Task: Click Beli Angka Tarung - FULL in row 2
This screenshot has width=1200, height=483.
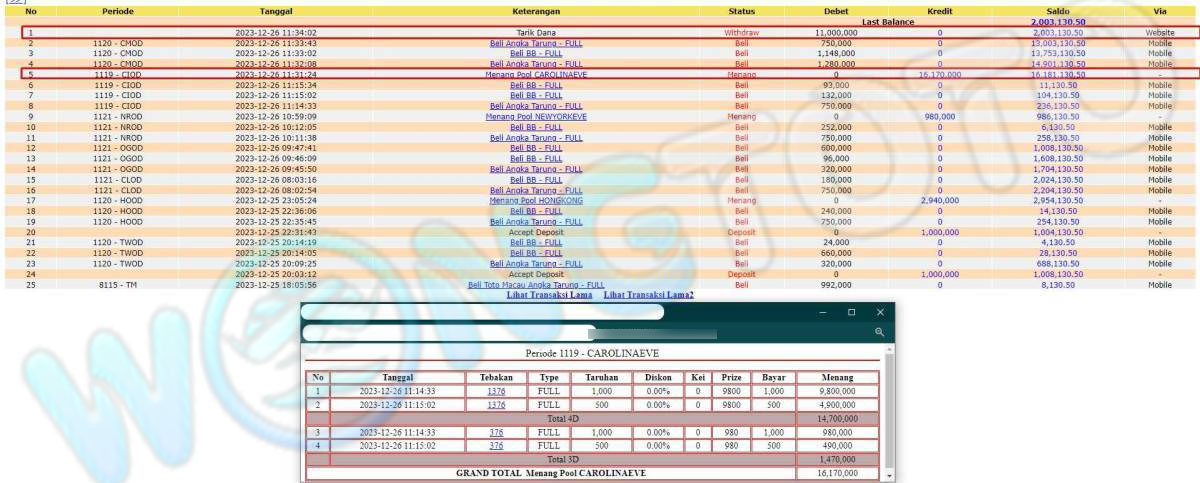Action: (x=536, y=43)
